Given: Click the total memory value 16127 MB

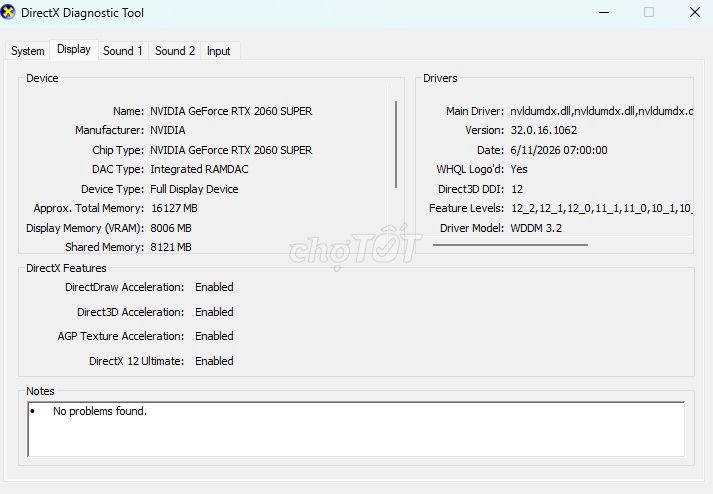Looking at the screenshot, I should pyautogui.click(x=174, y=208).
